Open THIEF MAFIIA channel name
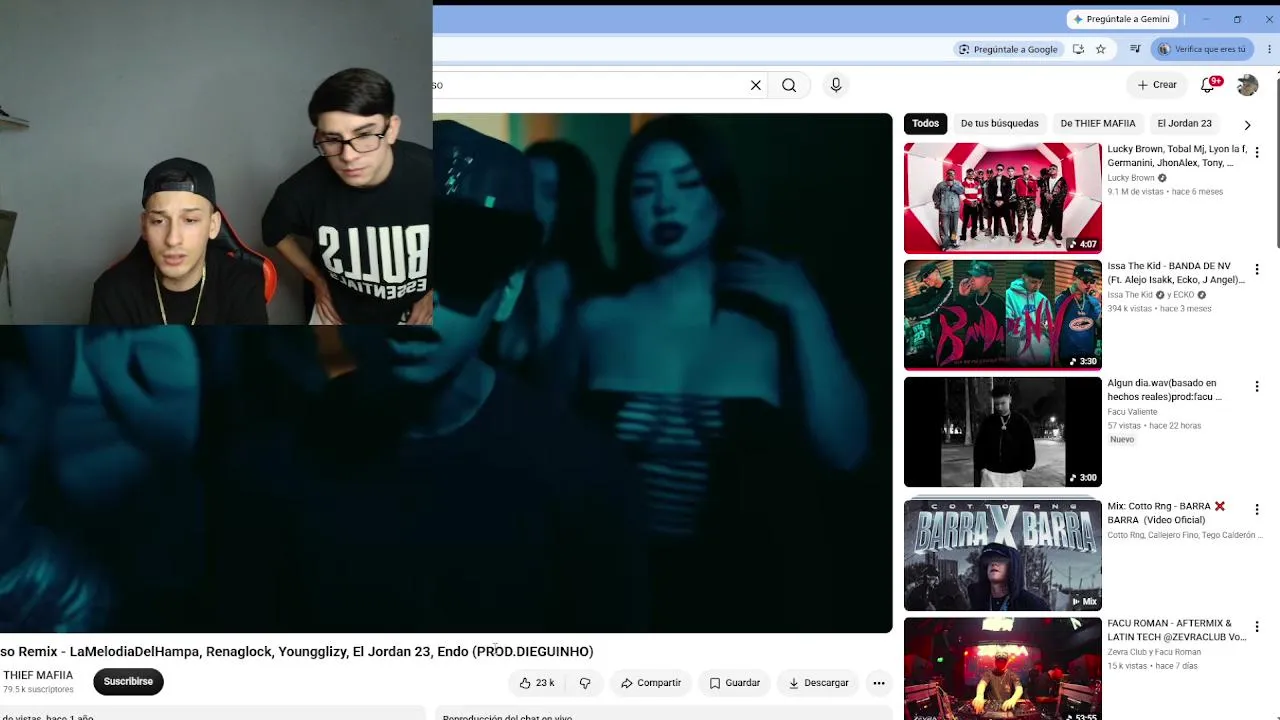Viewport: 1280px width, 720px height. (x=38, y=675)
